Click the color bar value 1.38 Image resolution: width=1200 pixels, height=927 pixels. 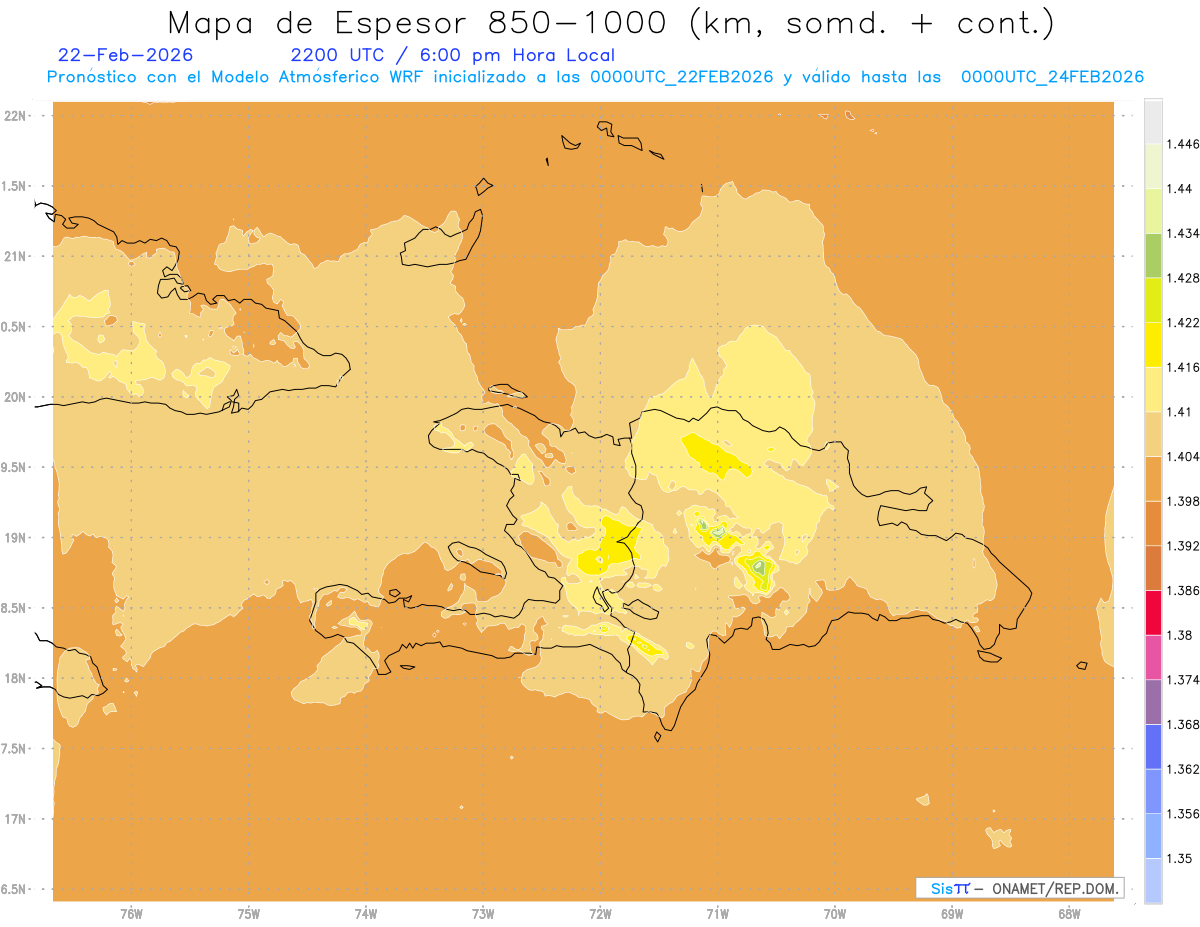1181,635
